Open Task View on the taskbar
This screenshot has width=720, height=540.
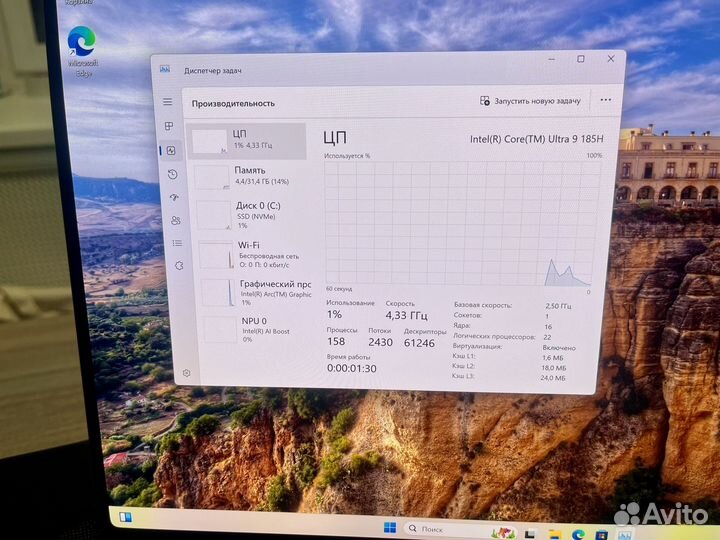(x=530, y=534)
